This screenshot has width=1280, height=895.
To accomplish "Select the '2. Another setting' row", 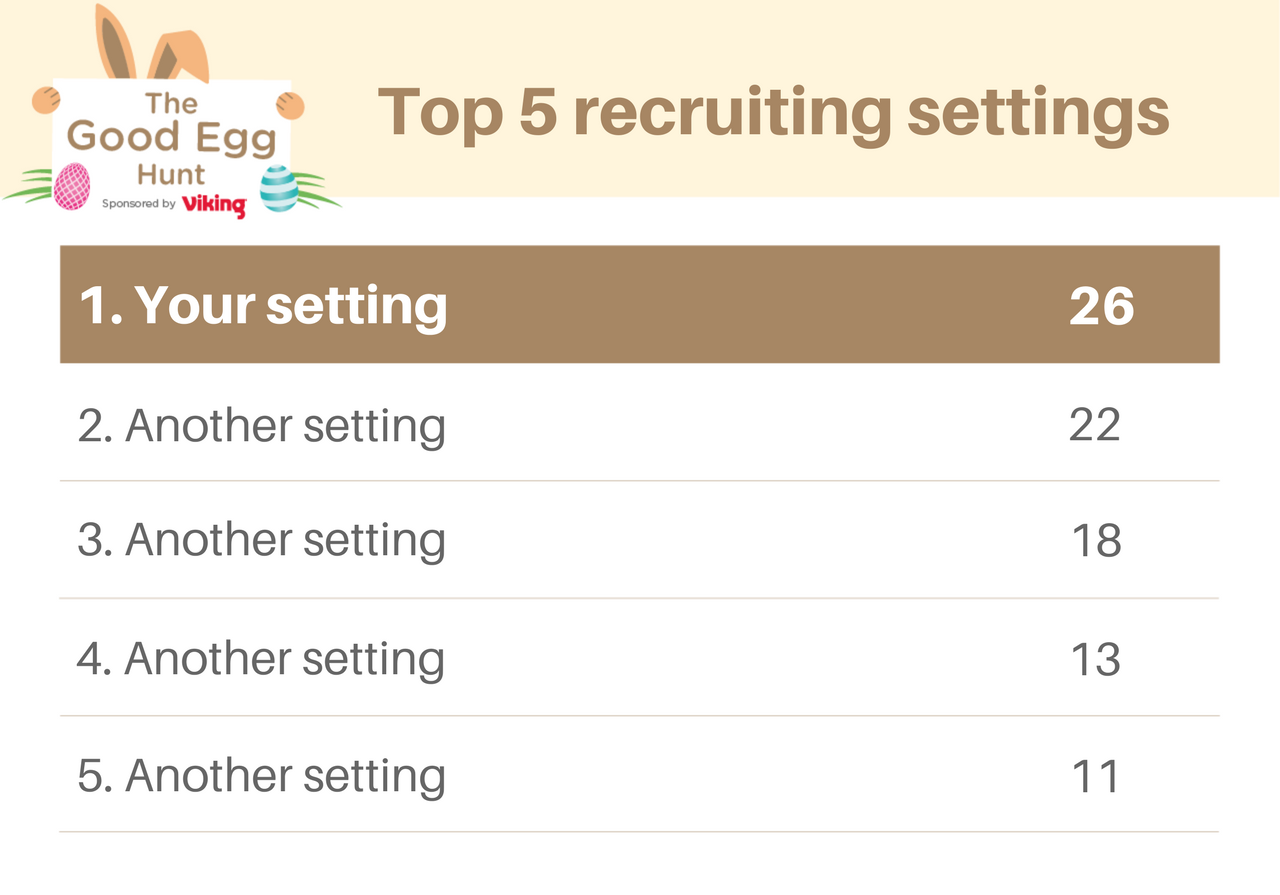I will [640, 423].
